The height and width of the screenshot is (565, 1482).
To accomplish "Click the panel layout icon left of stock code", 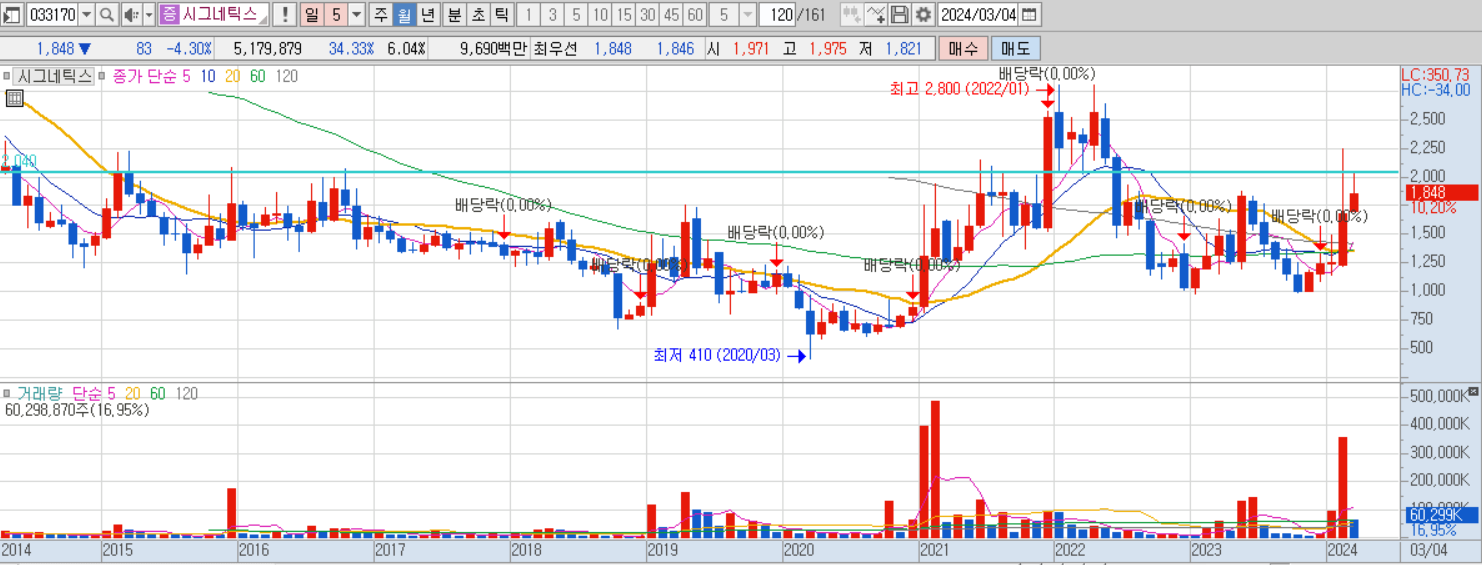I will click(13, 14).
